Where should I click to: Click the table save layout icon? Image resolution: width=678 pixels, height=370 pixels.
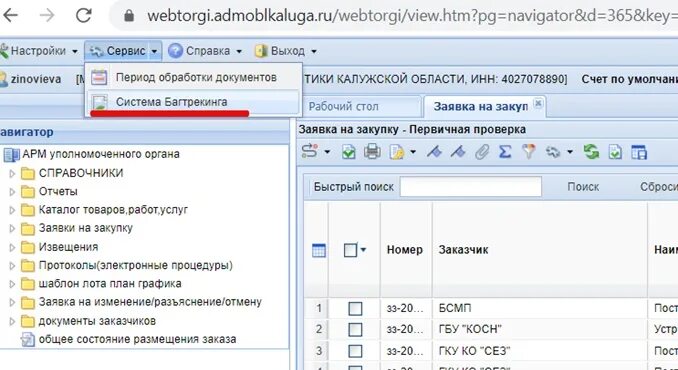pyautogui.click(x=639, y=152)
